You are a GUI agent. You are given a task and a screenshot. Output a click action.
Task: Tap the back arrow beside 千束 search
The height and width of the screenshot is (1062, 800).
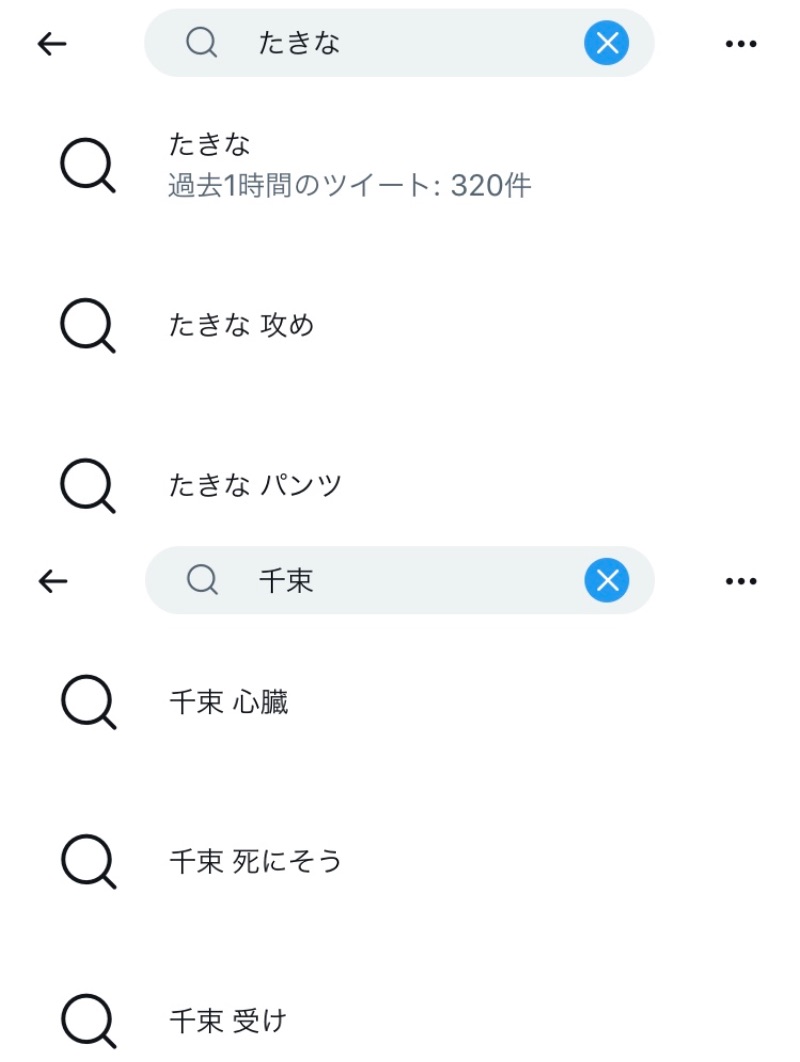tap(52, 581)
